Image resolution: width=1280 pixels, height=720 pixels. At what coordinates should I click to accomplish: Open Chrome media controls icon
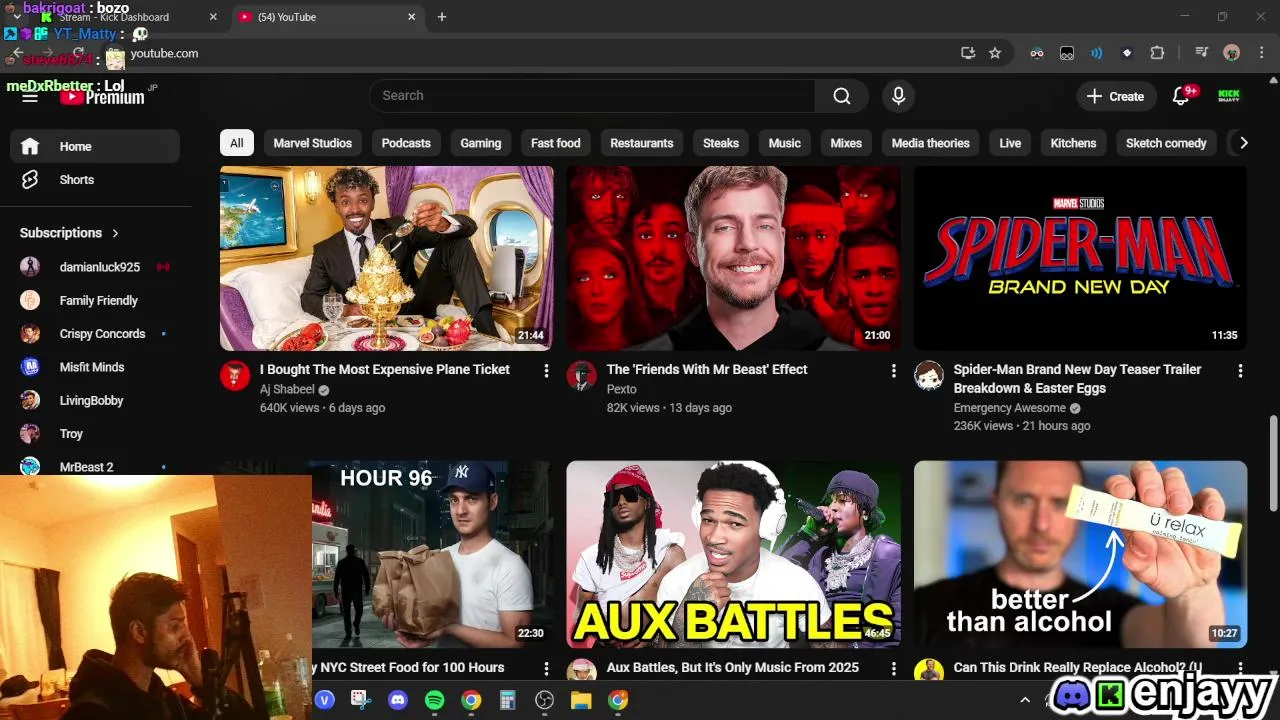pyautogui.click(x=1202, y=53)
